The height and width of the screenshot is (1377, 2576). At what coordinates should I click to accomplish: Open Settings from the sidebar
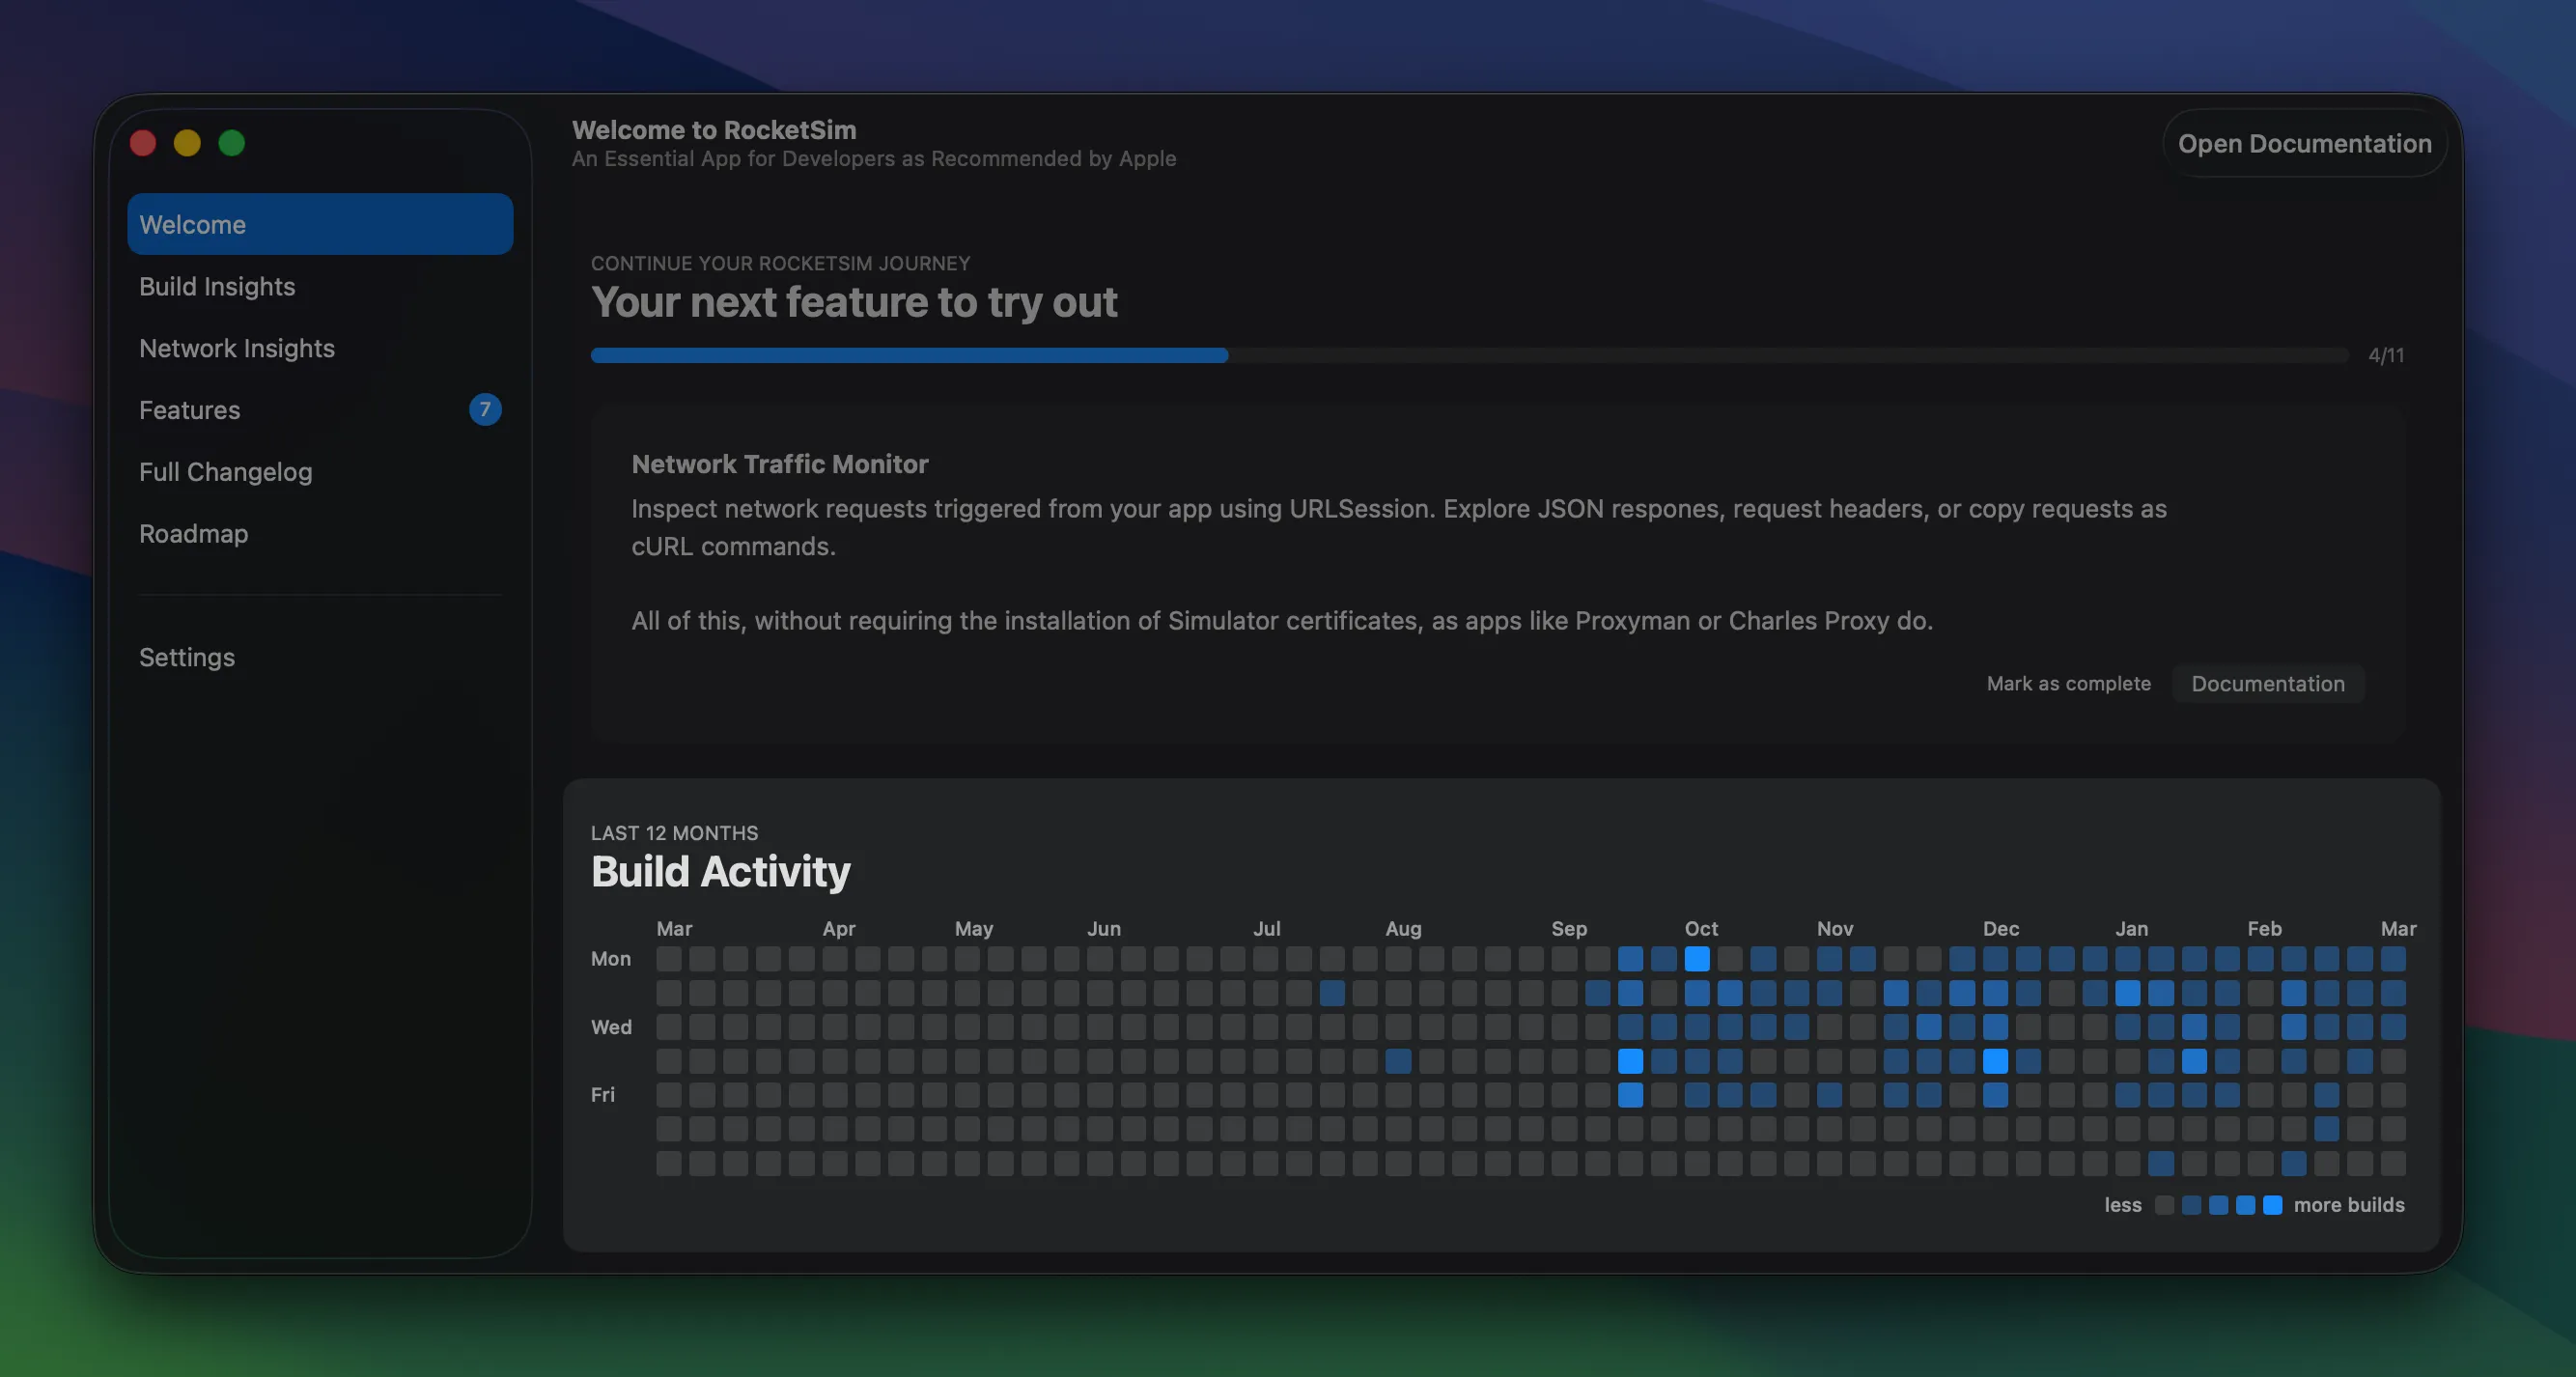187,657
